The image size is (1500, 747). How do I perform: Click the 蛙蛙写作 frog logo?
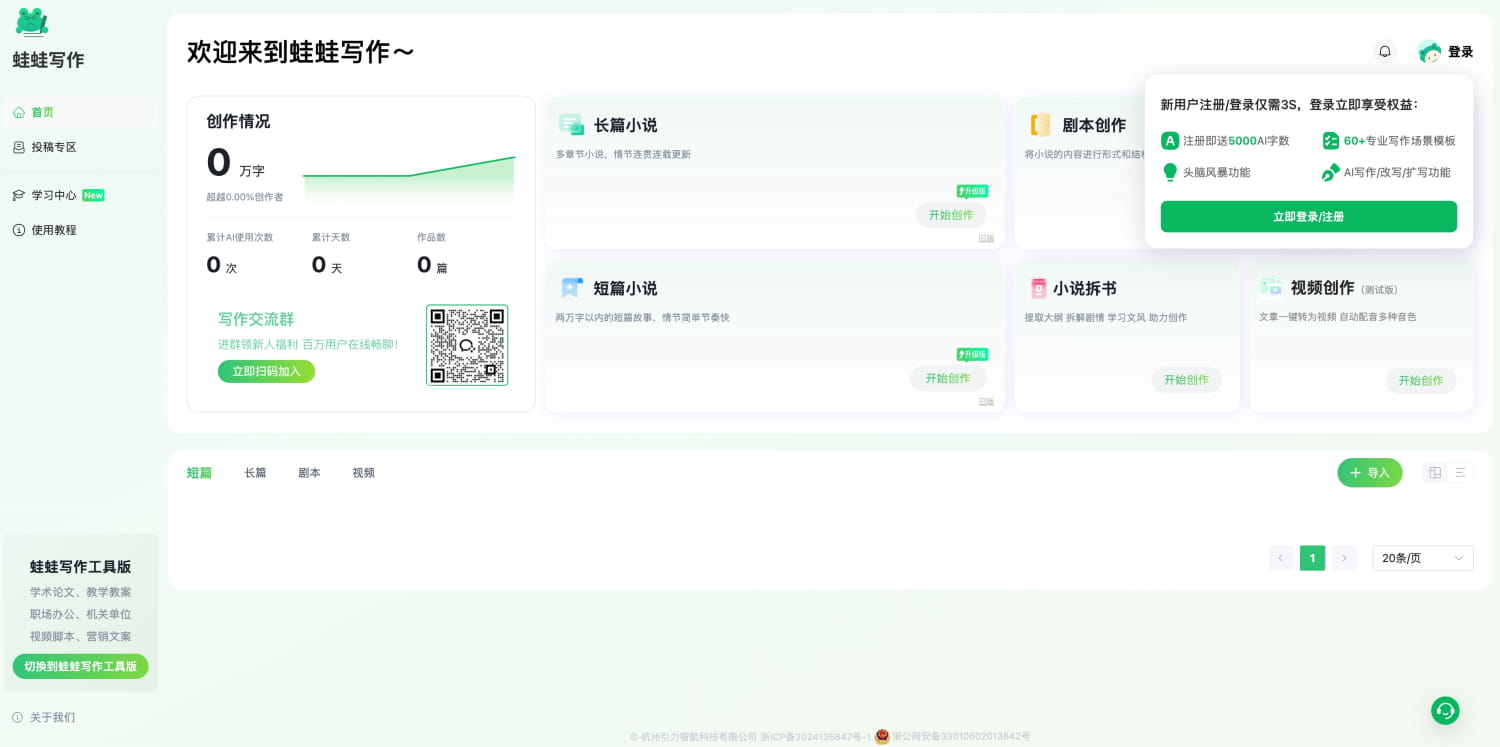32,22
